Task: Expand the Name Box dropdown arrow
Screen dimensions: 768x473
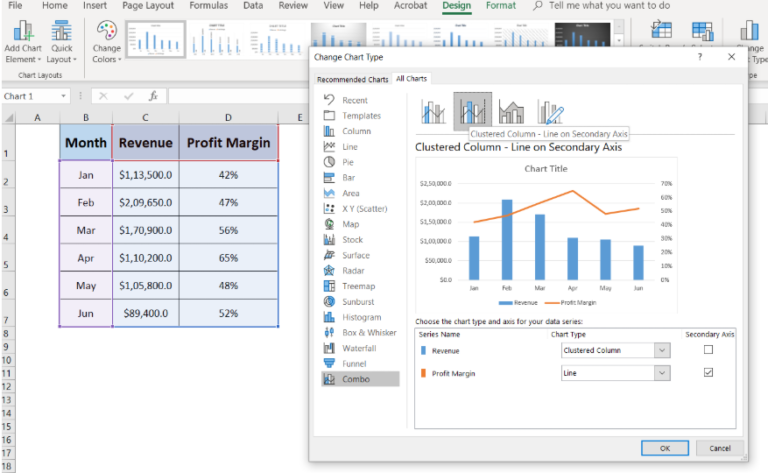Action: click(62, 96)
